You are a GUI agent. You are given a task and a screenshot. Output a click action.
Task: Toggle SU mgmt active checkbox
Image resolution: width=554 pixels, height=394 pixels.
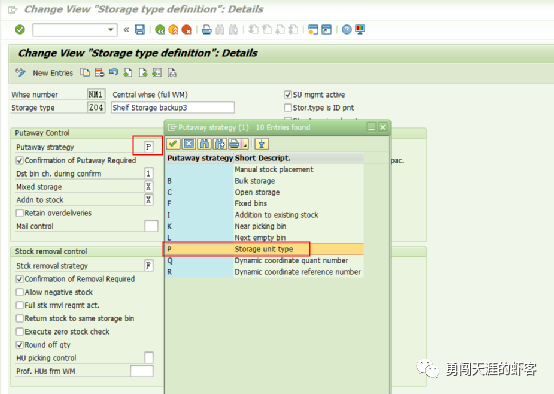coord(288,95)
